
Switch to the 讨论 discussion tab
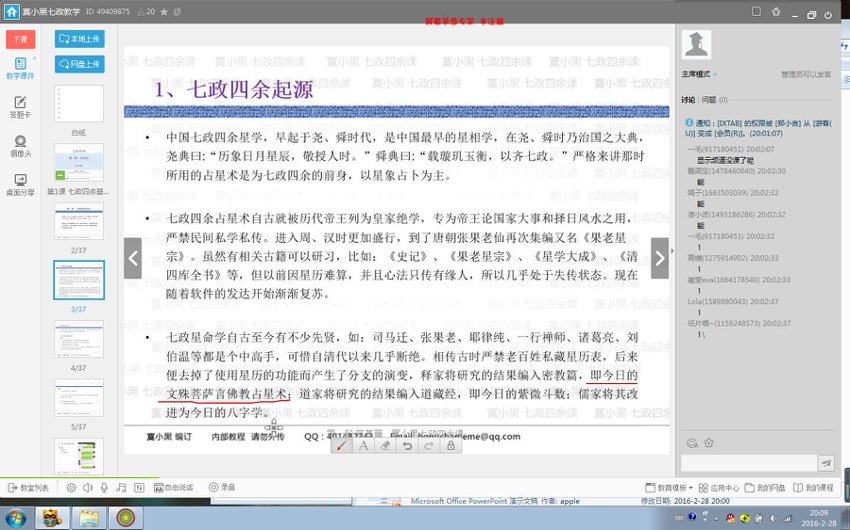click(x=688, y=100)
